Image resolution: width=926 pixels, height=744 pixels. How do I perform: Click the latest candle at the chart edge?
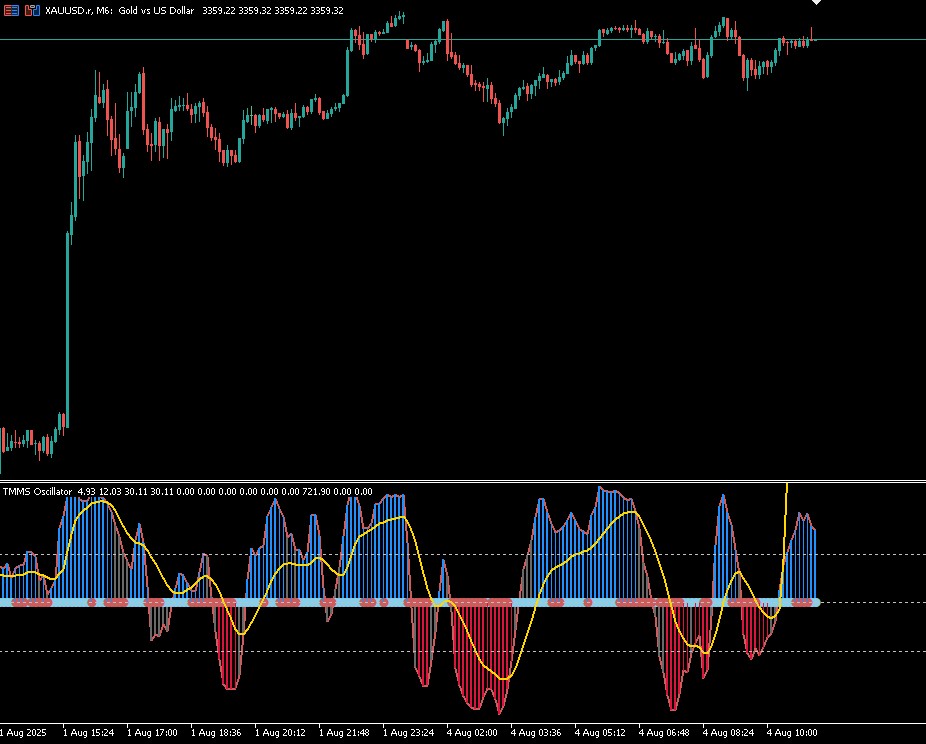point(814,40)
